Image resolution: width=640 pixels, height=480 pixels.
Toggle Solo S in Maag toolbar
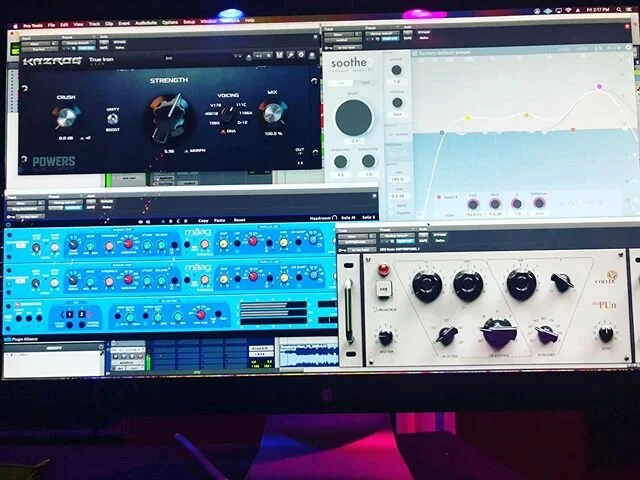368,217
